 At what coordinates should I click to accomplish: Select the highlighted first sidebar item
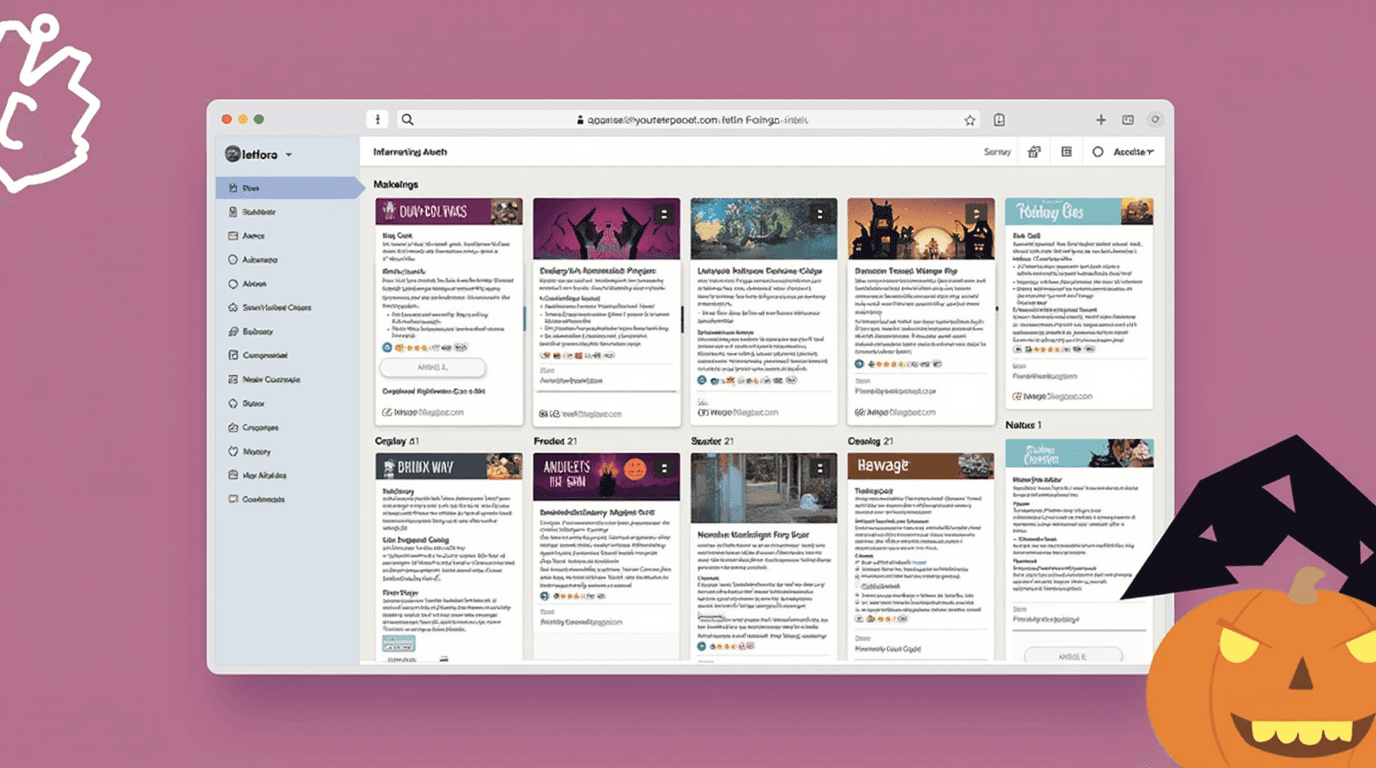(x=290, y=188)
